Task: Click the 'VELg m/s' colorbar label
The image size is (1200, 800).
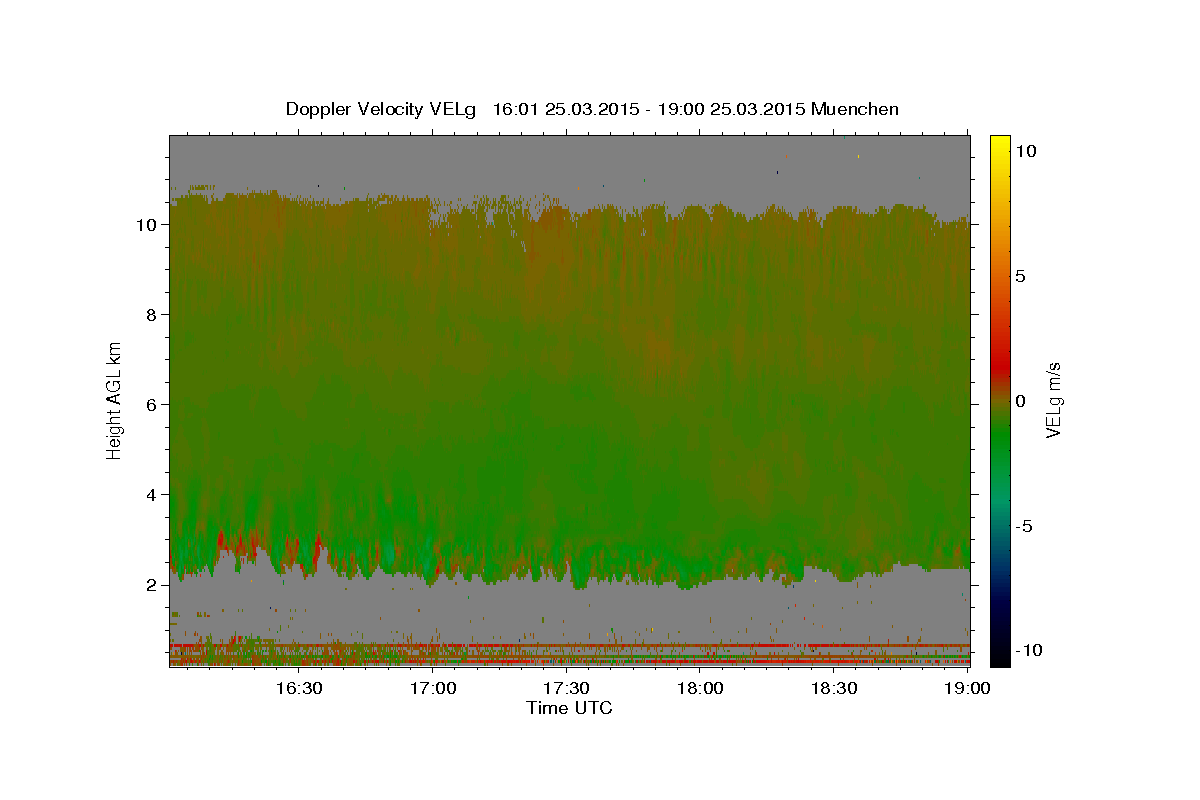Action: [x=1053, y=400]
